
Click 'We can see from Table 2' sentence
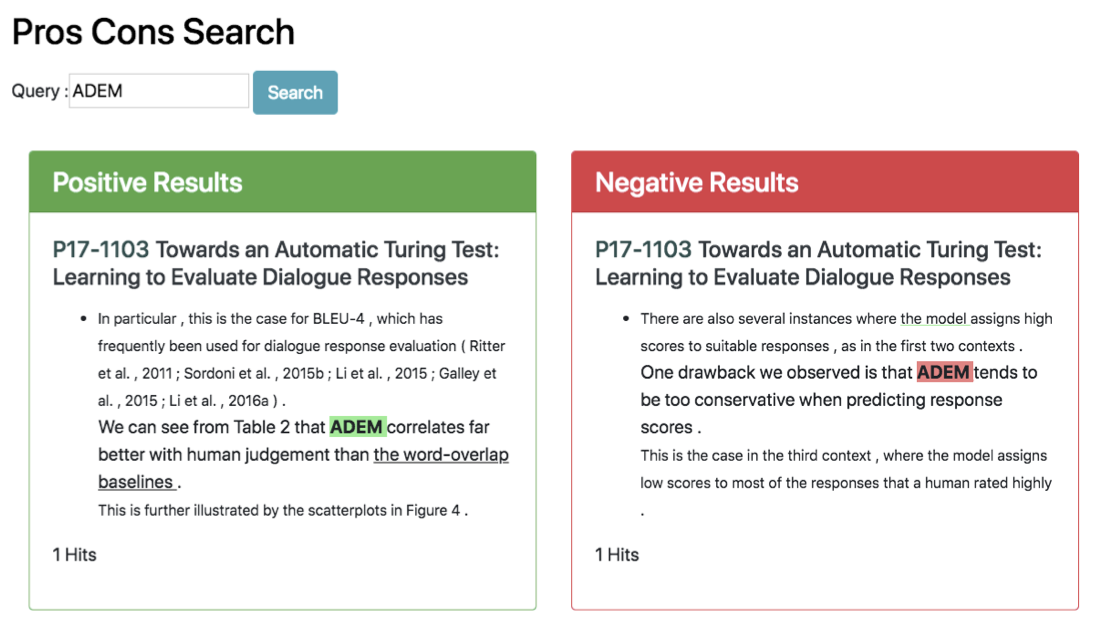point(303,455)
